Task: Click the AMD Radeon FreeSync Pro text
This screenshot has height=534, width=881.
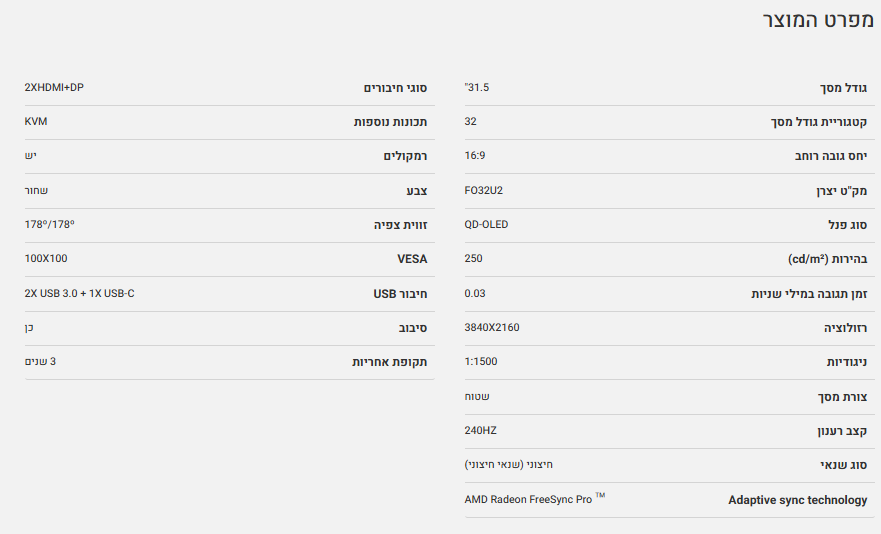Action: tap(528, 499)
